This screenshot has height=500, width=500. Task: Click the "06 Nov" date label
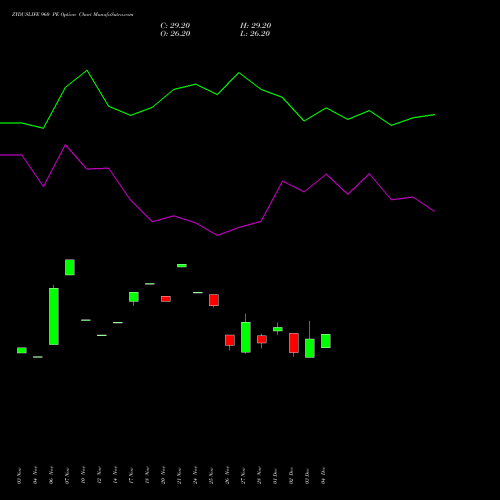[51, 475]
